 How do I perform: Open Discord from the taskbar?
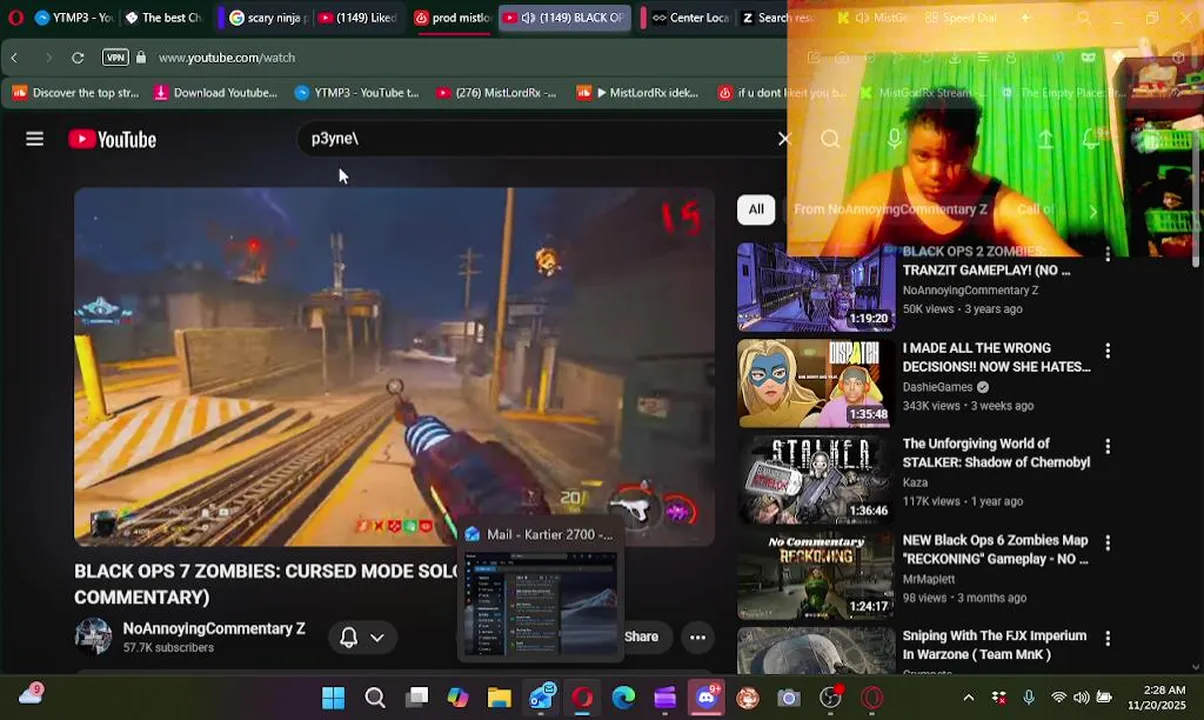(x=707, y=697)
